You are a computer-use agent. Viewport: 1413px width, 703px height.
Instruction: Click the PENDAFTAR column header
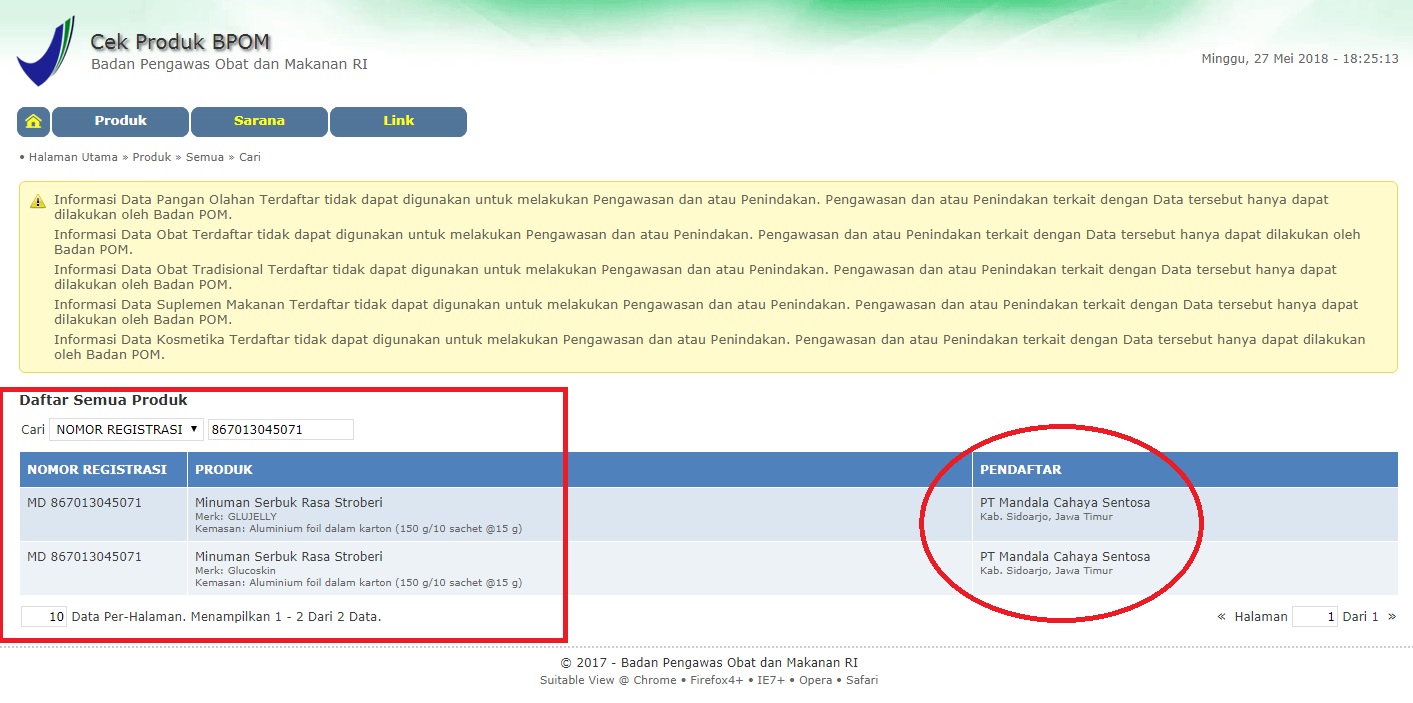tap(1185, 469)
